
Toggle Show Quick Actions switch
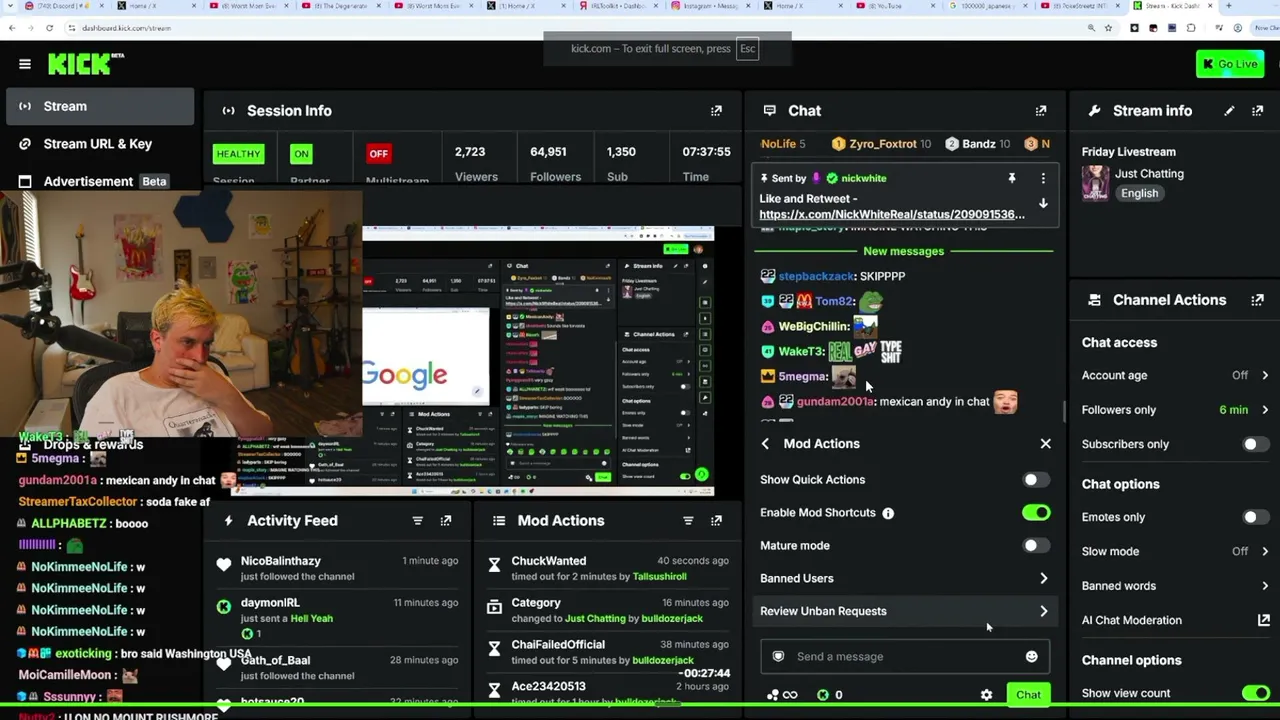(x=1036, y=480)
